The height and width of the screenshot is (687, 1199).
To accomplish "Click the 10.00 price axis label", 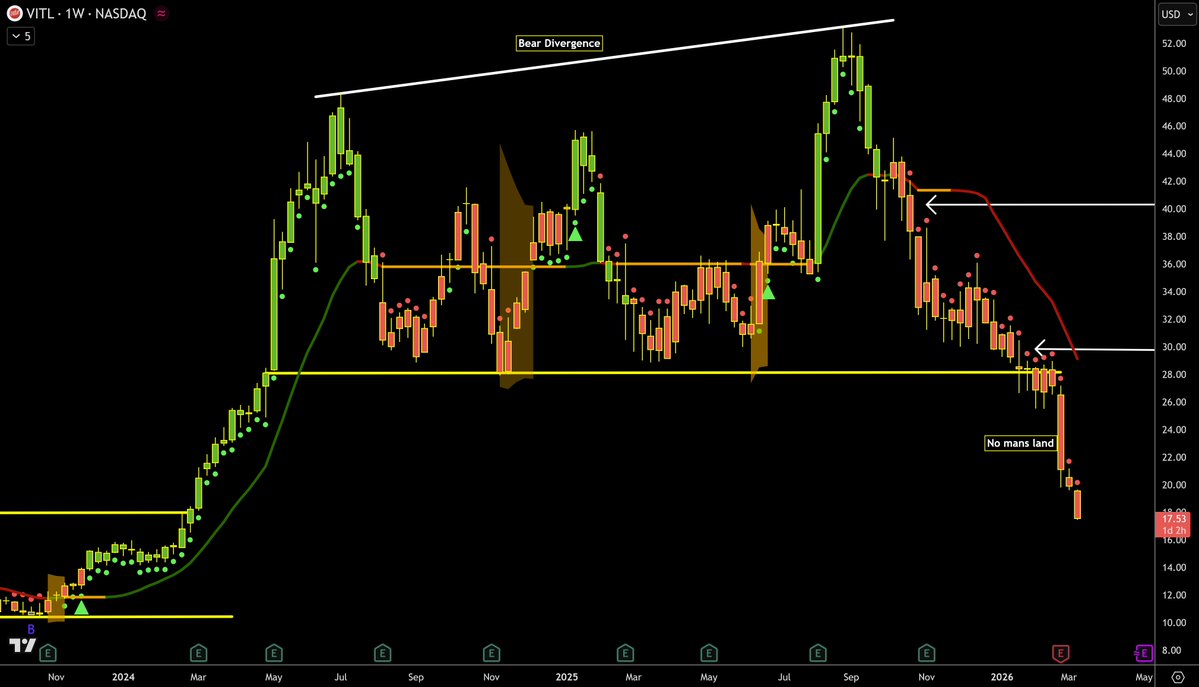I will point(1174,623).
